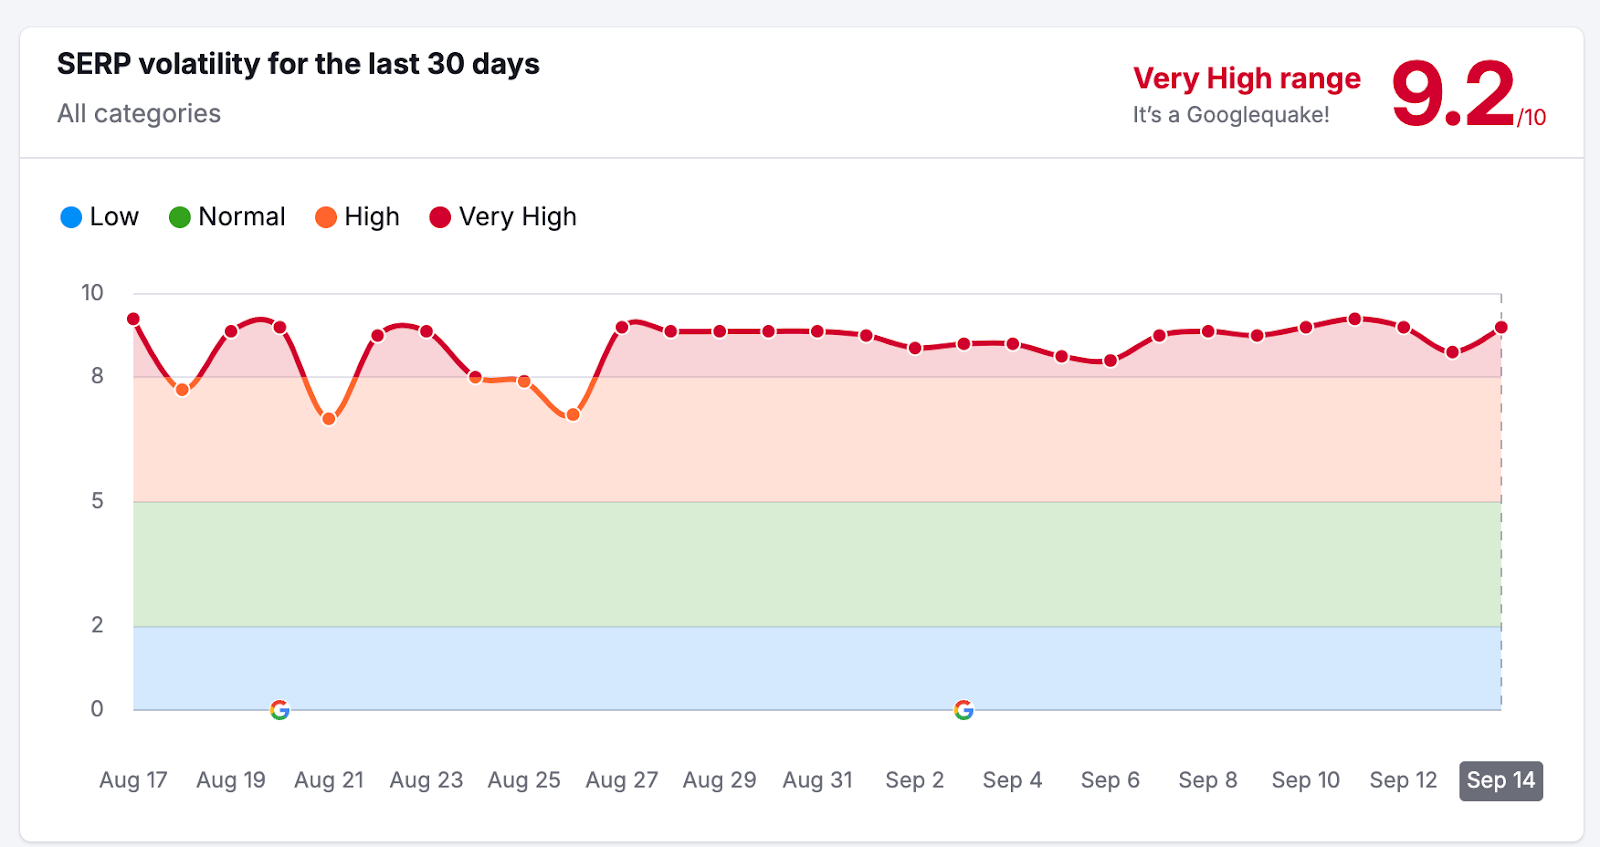
Task: Click the Google update icon near Sep 3
Action: [x=964, y=710]
